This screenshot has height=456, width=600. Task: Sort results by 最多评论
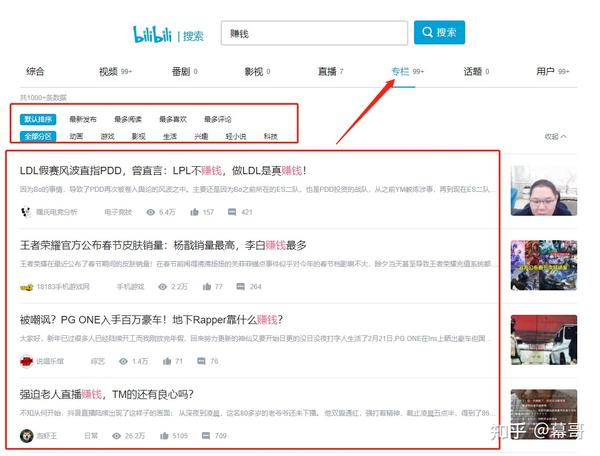pyautogui.click(x=217, y=119)
